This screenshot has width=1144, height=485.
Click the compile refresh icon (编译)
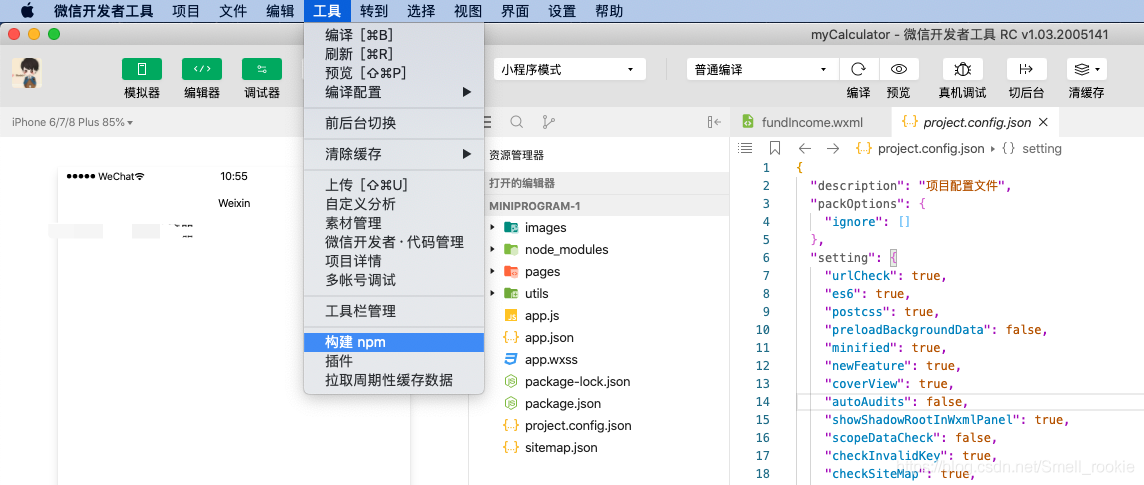click(x=859, y=69)
